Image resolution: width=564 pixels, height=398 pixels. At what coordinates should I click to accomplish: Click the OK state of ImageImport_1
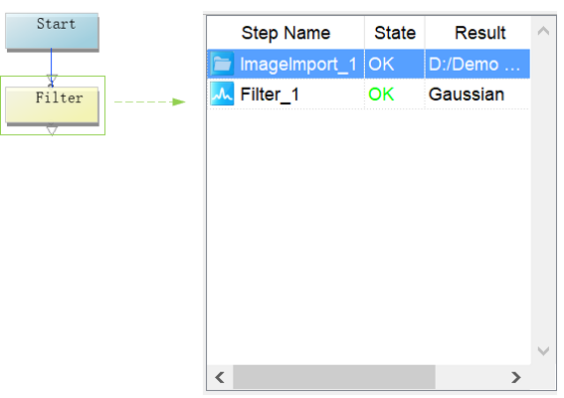point(381,64)
